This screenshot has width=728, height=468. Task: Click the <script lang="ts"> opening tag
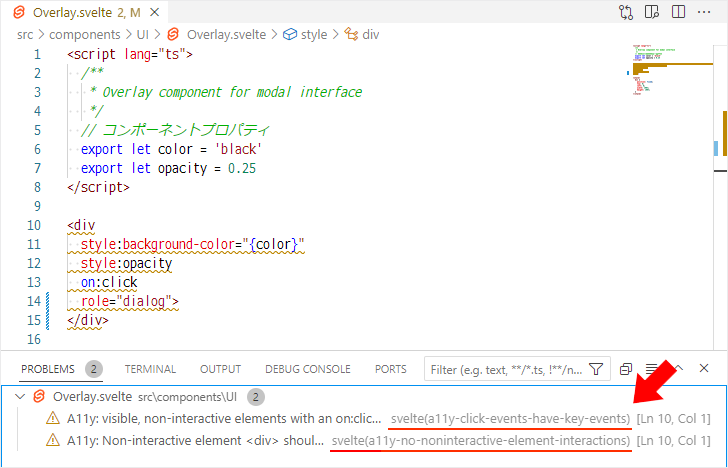(130, 54)
